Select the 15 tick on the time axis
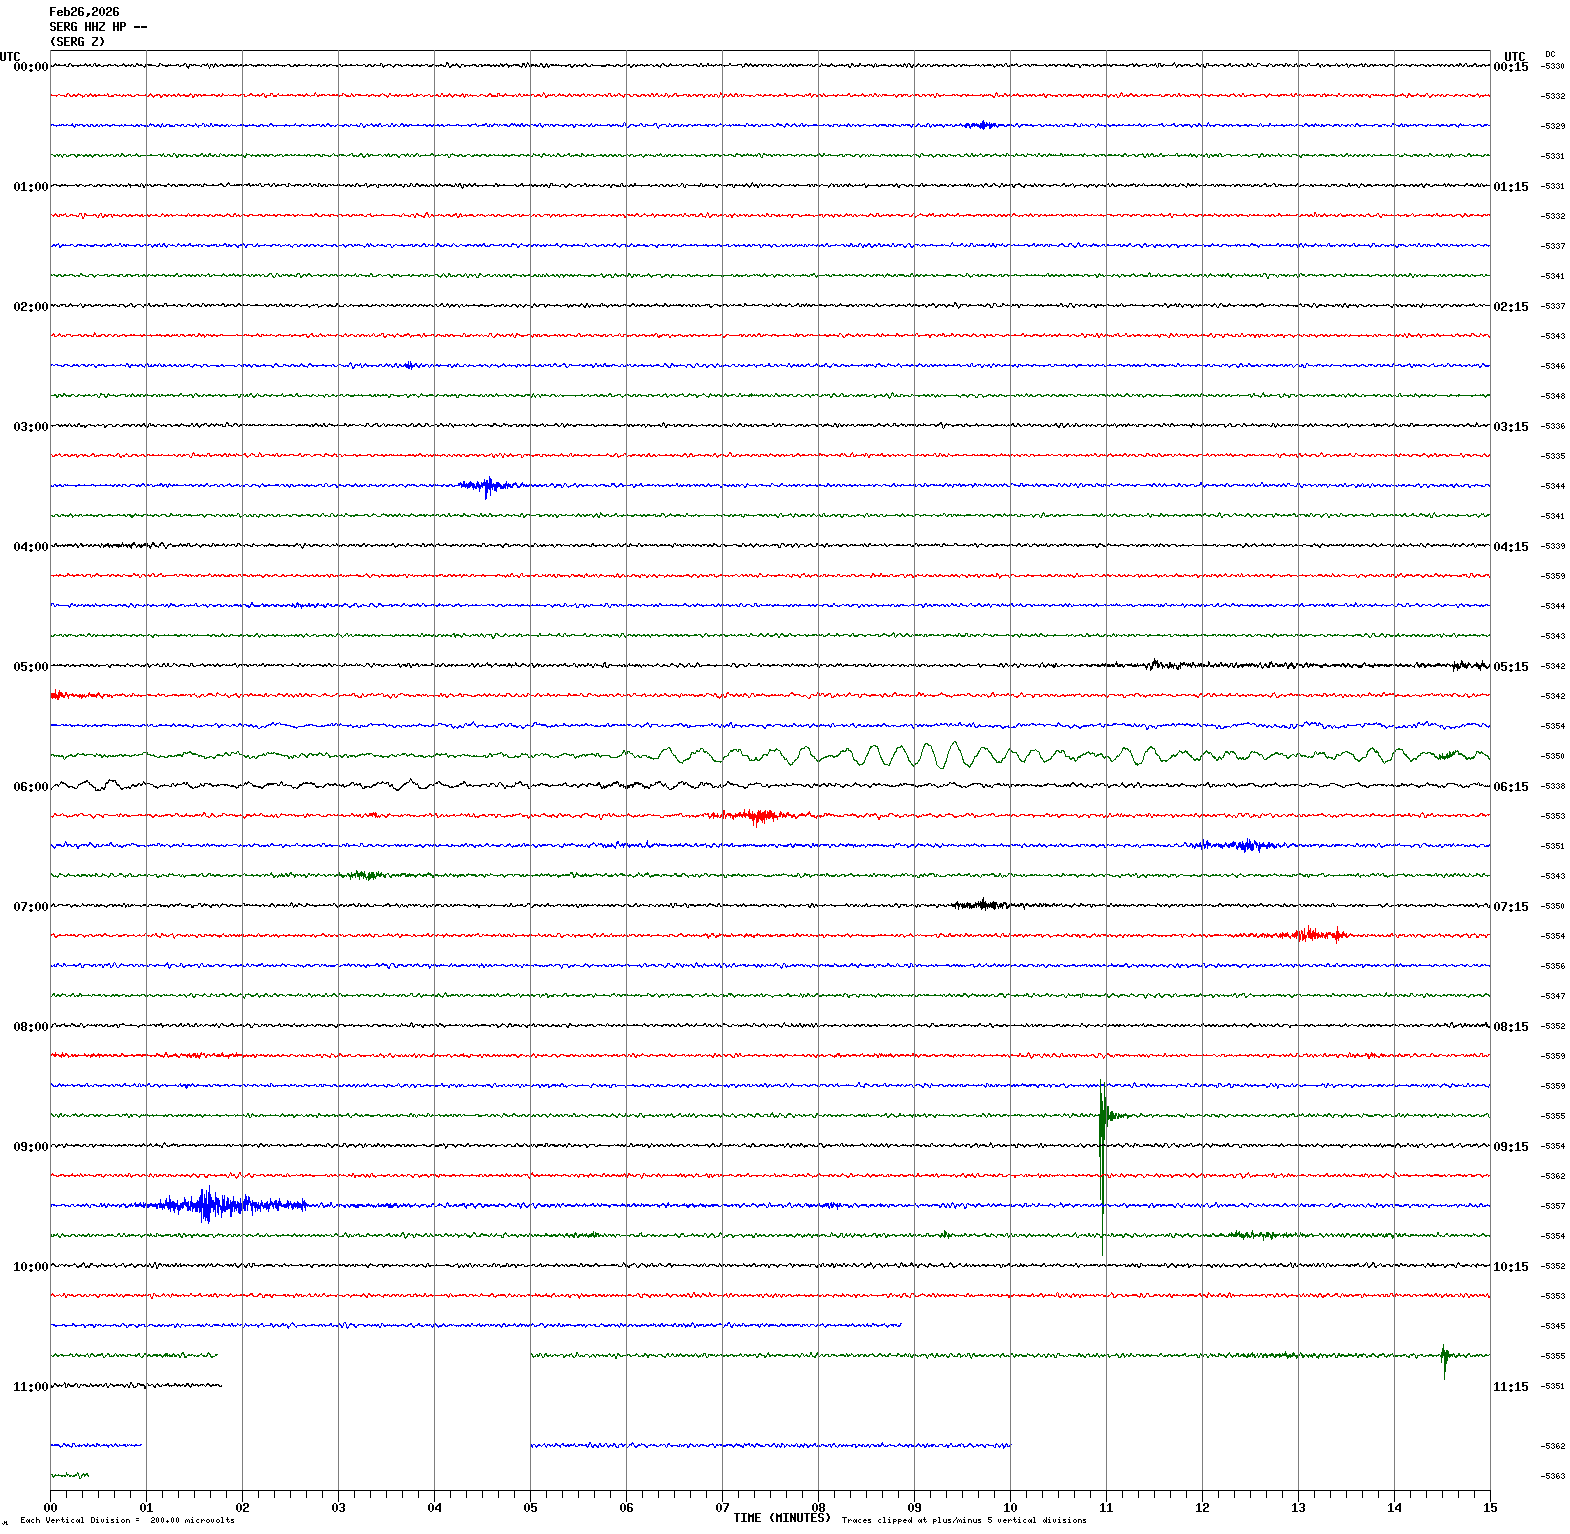Screen dimensions: 1570x1534 [1489, 1508]
